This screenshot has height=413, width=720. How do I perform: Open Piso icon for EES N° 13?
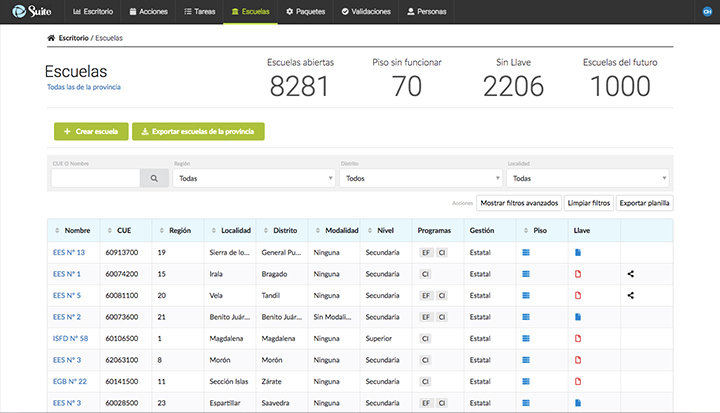pos(526,252)
